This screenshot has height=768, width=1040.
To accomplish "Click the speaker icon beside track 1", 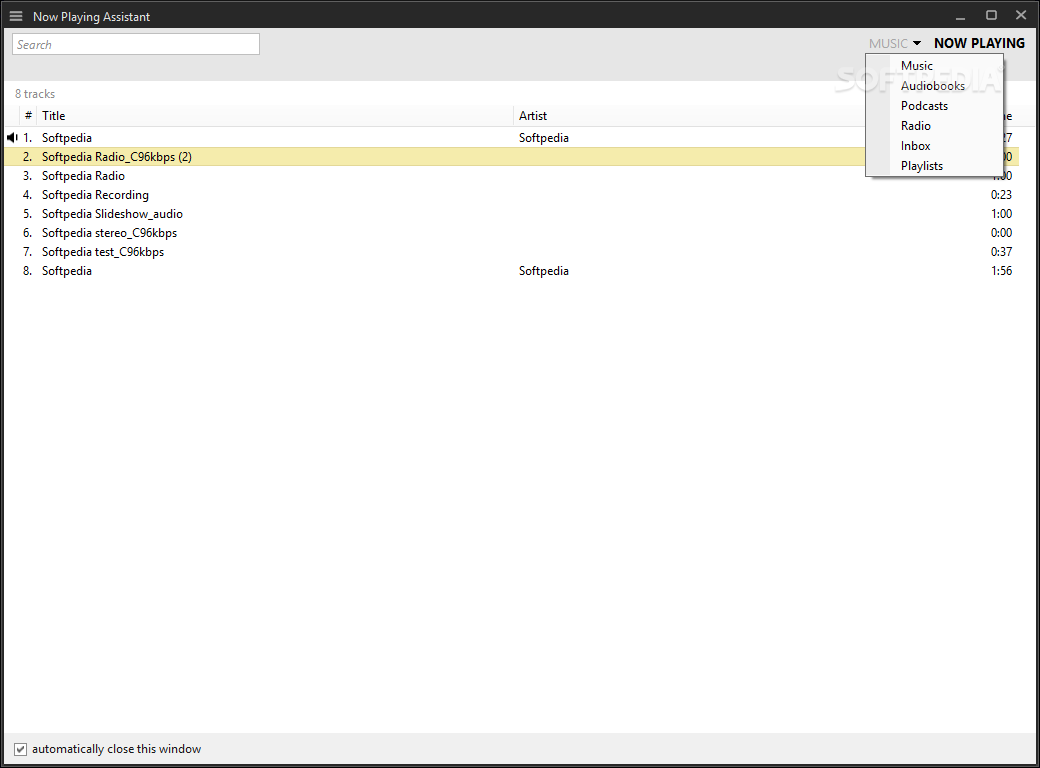I will click(x=12, y=138).
